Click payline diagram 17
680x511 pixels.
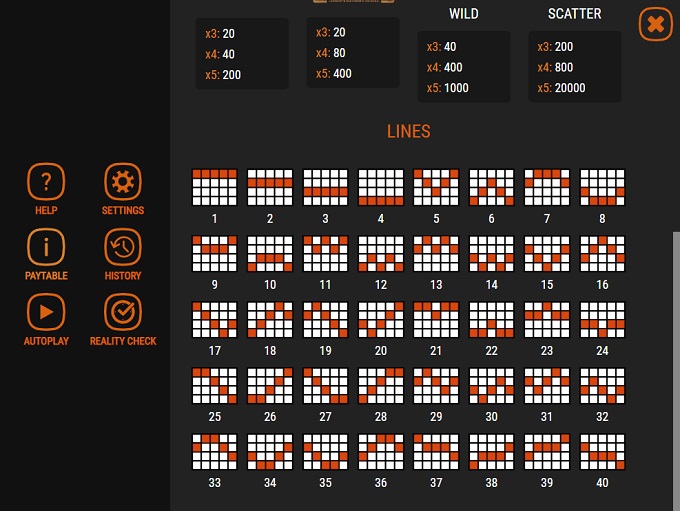(214, 320)
